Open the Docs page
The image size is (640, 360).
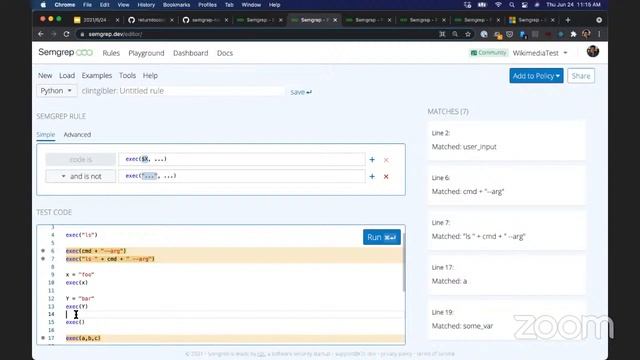coord(225,53)
